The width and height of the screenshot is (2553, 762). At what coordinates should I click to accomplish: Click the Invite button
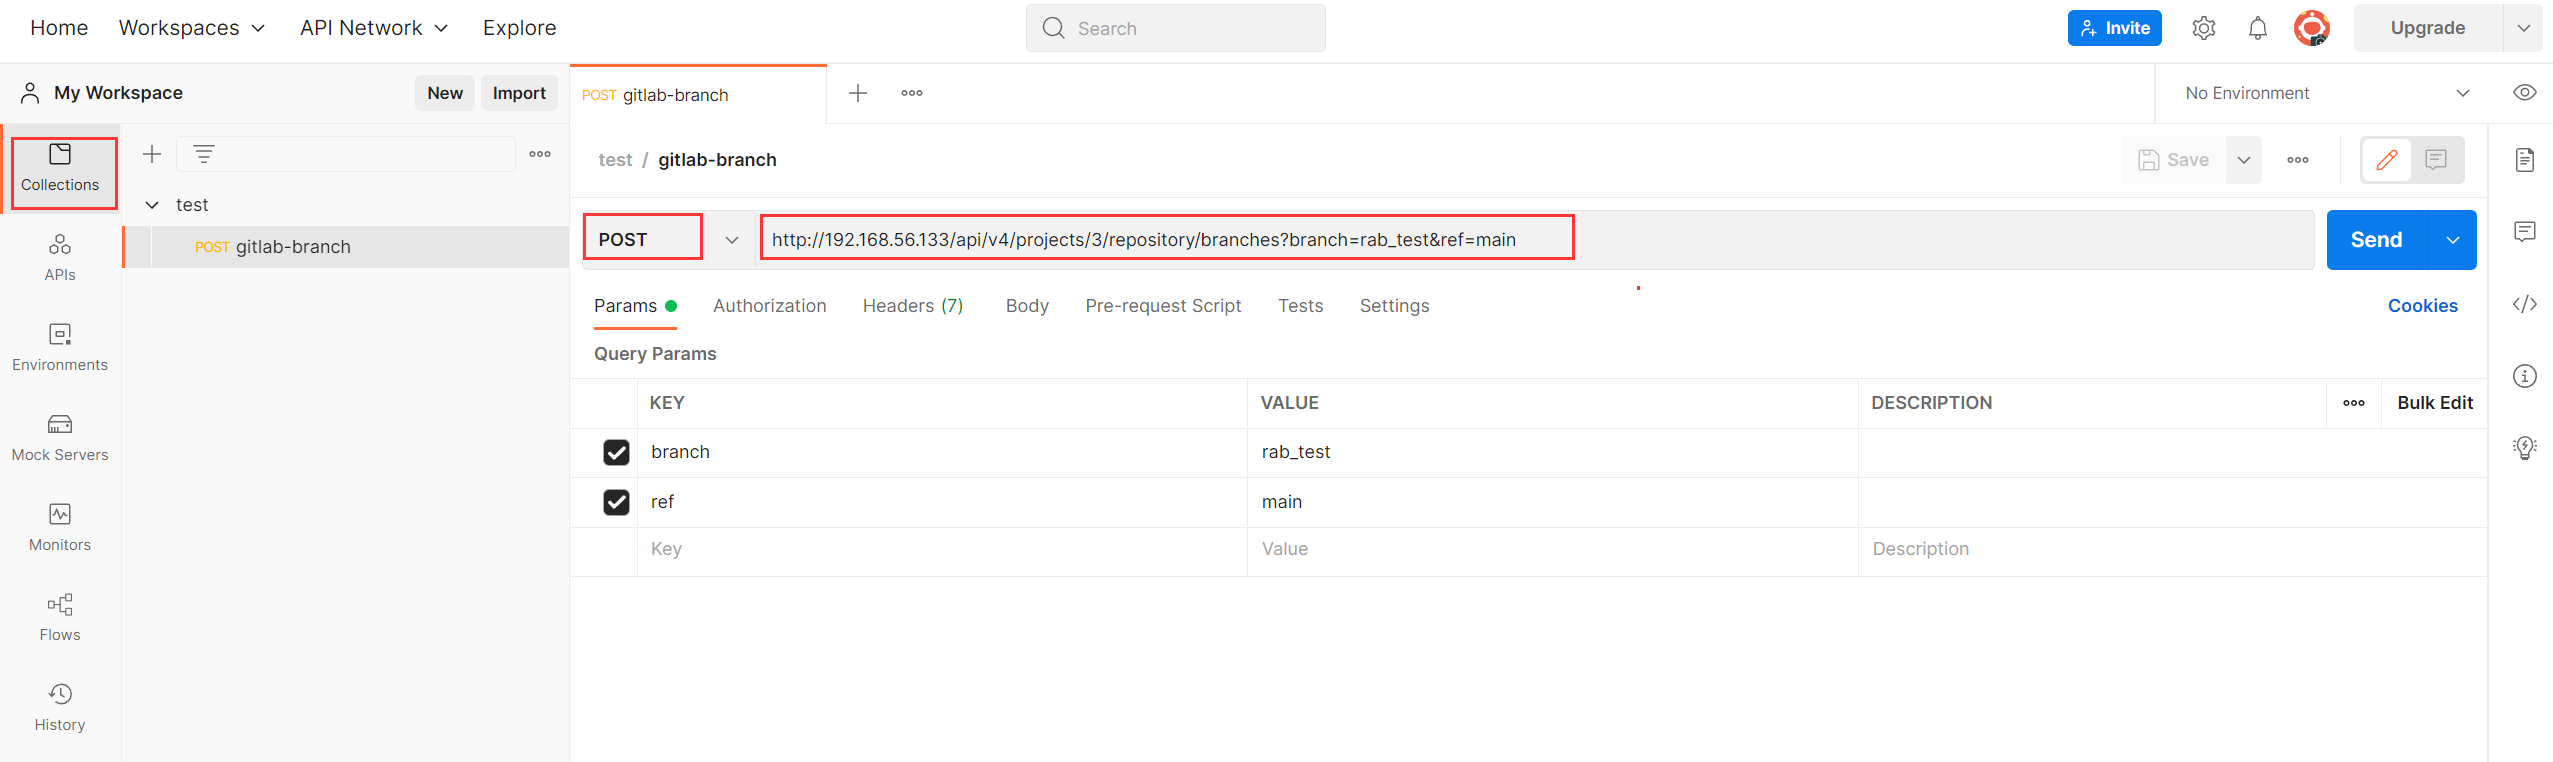tap(2115, 28)
